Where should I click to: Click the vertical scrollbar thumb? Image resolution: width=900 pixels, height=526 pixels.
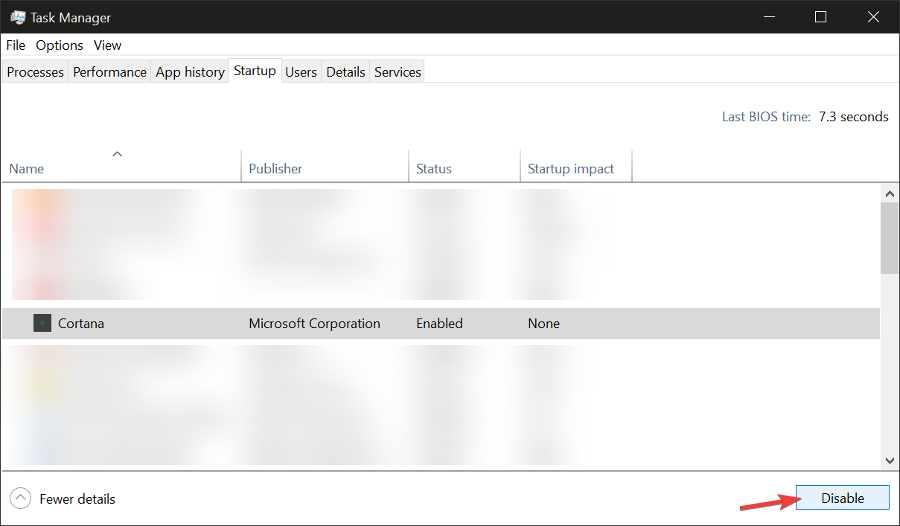pos(890,238)
